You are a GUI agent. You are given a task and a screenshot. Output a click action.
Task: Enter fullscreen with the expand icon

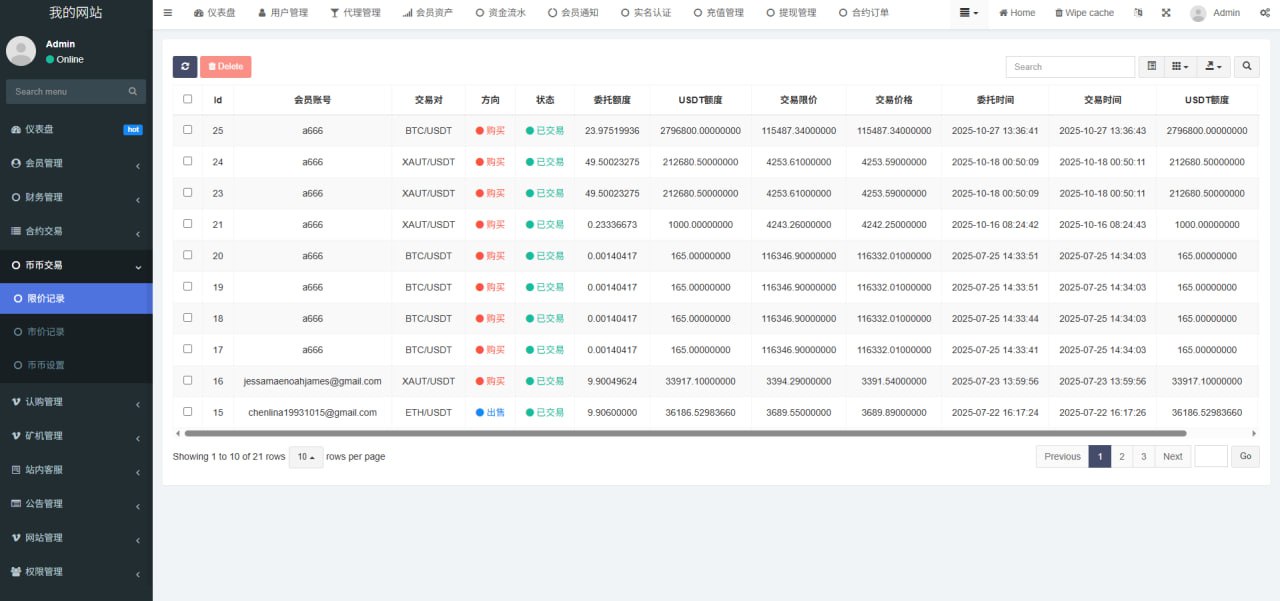click(1166, 13)
